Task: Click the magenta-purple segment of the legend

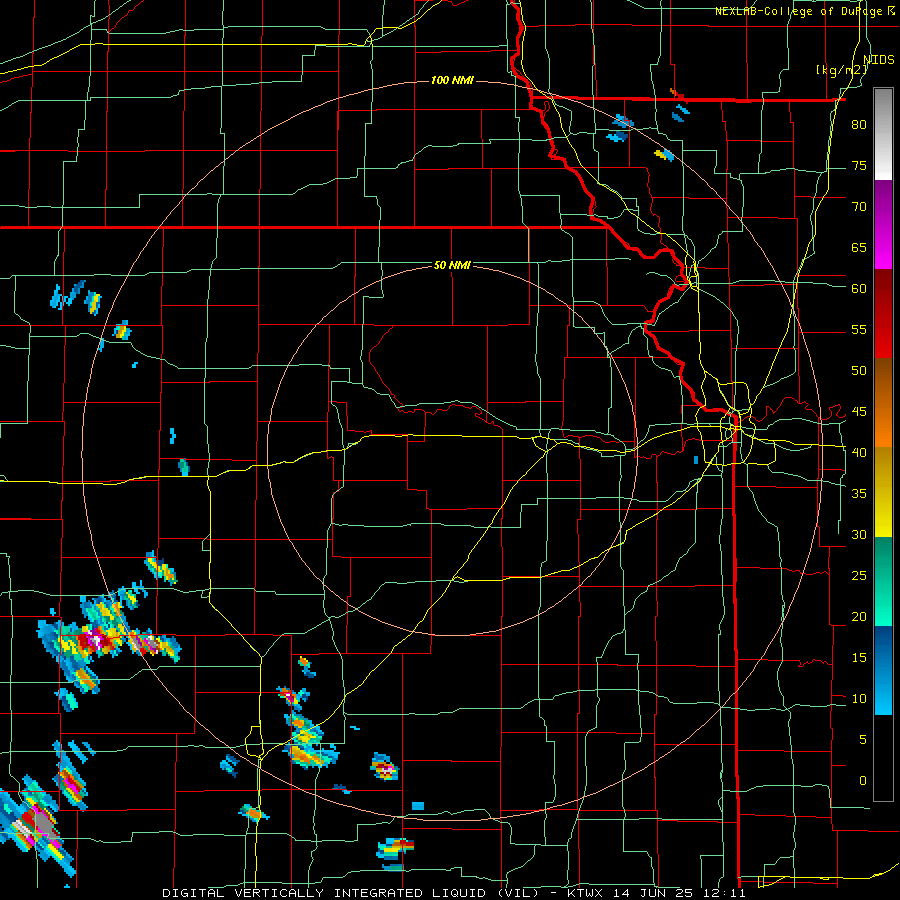Action: (x=883, y=224)
